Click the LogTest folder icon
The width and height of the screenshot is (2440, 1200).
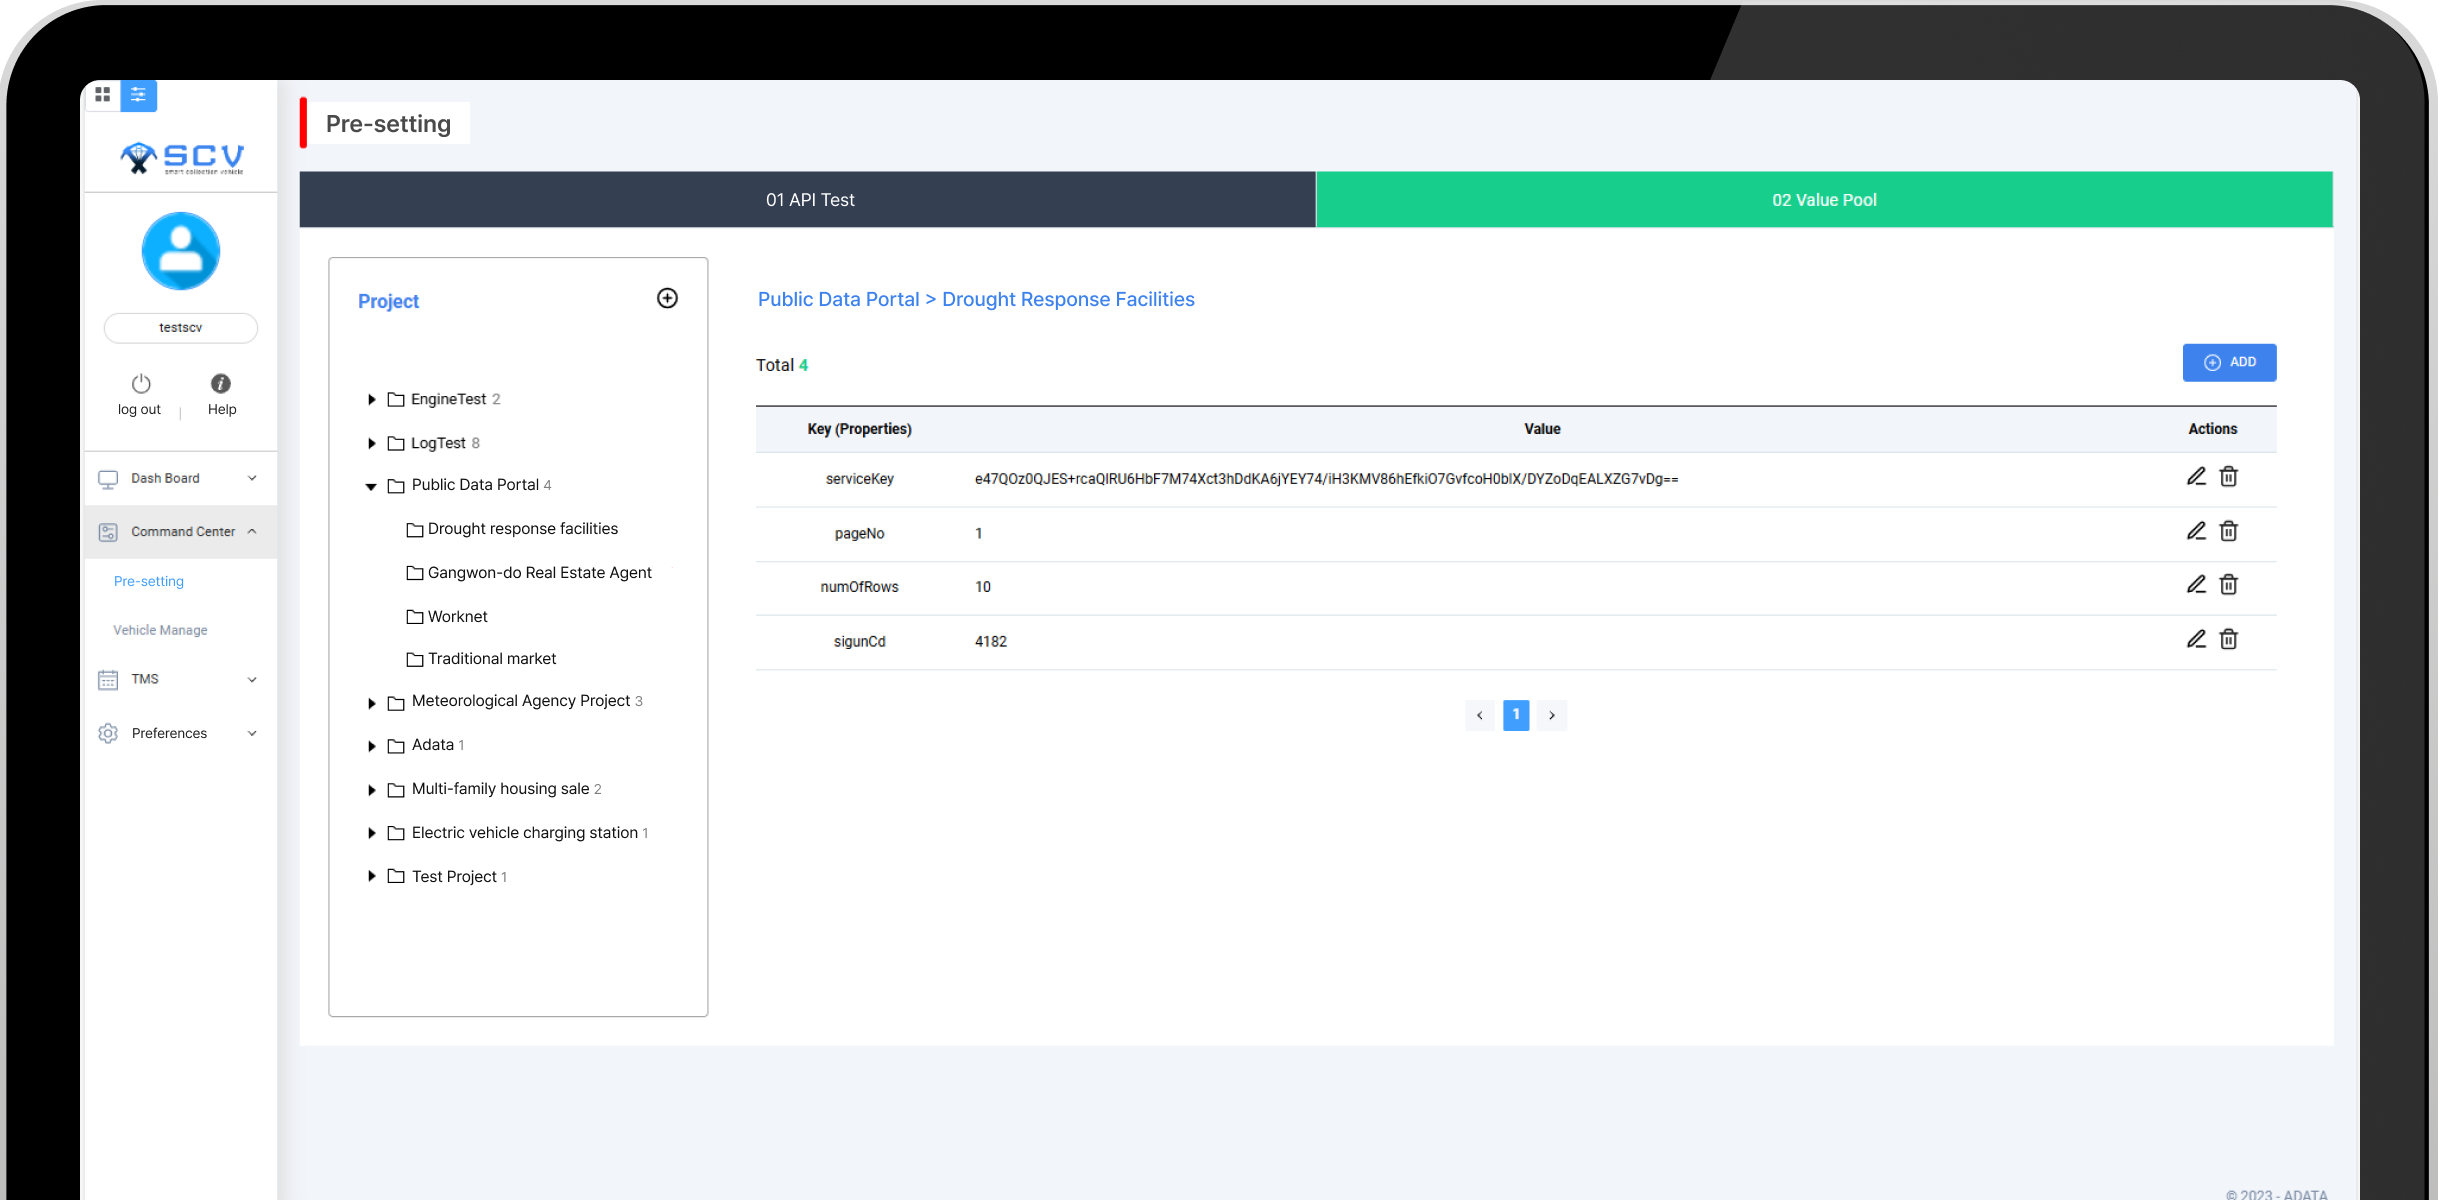coord(396,443)
